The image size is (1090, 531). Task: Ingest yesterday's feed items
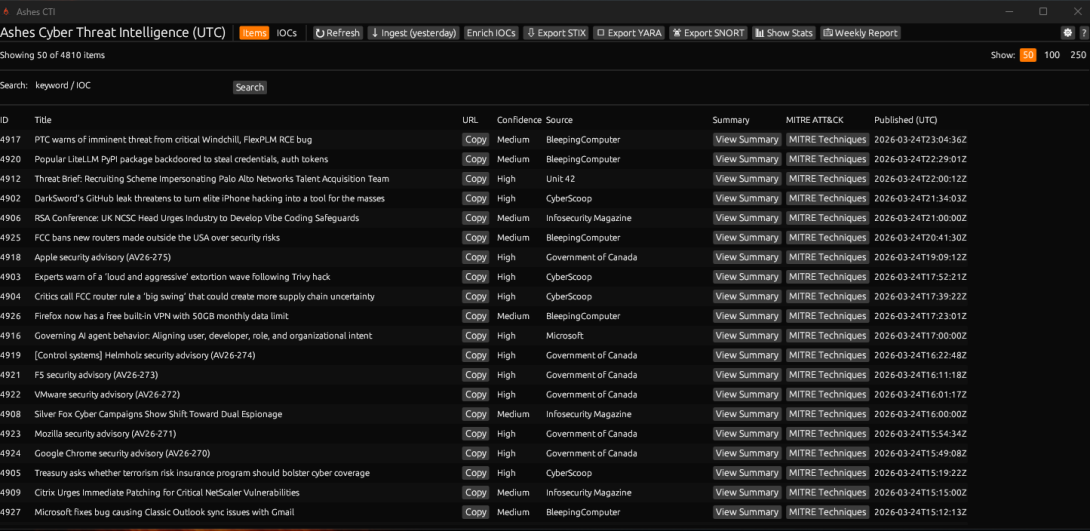point(414,33)
